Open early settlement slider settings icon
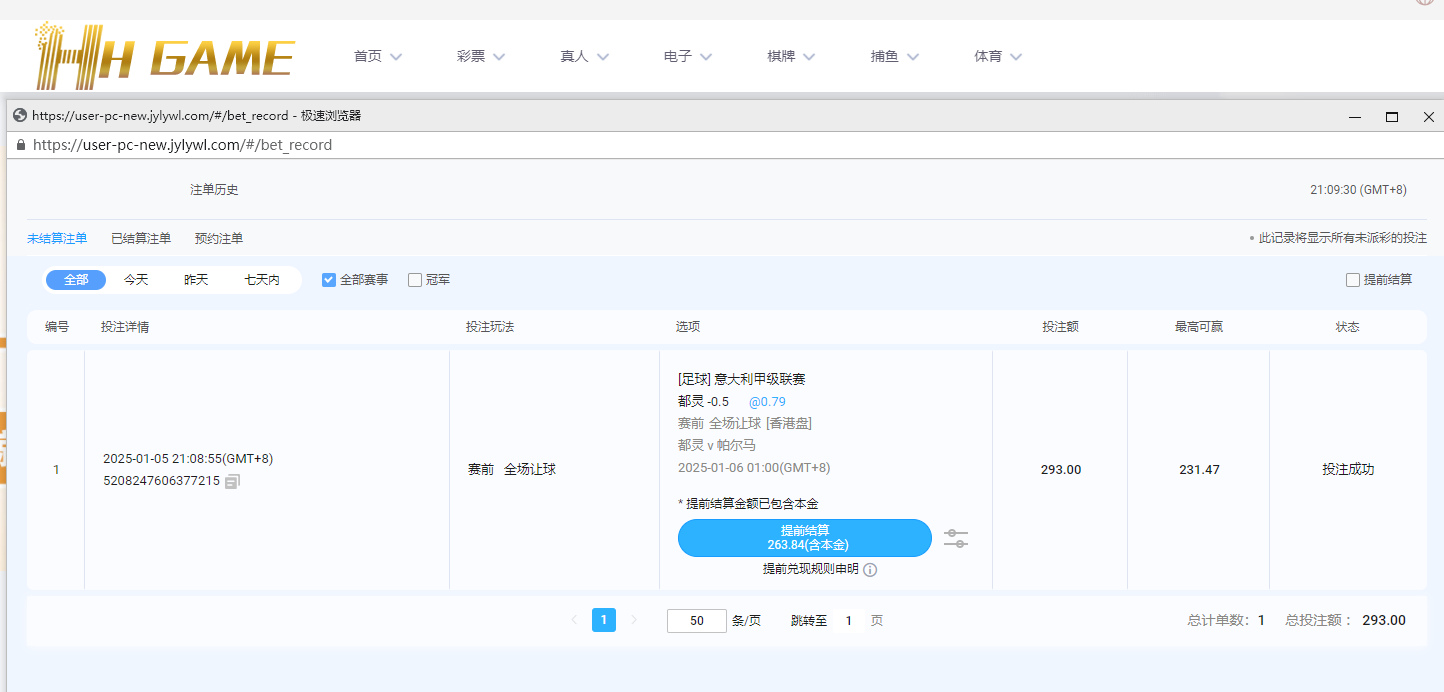The height and width of the screenshot is (692, 1444). 956,539
